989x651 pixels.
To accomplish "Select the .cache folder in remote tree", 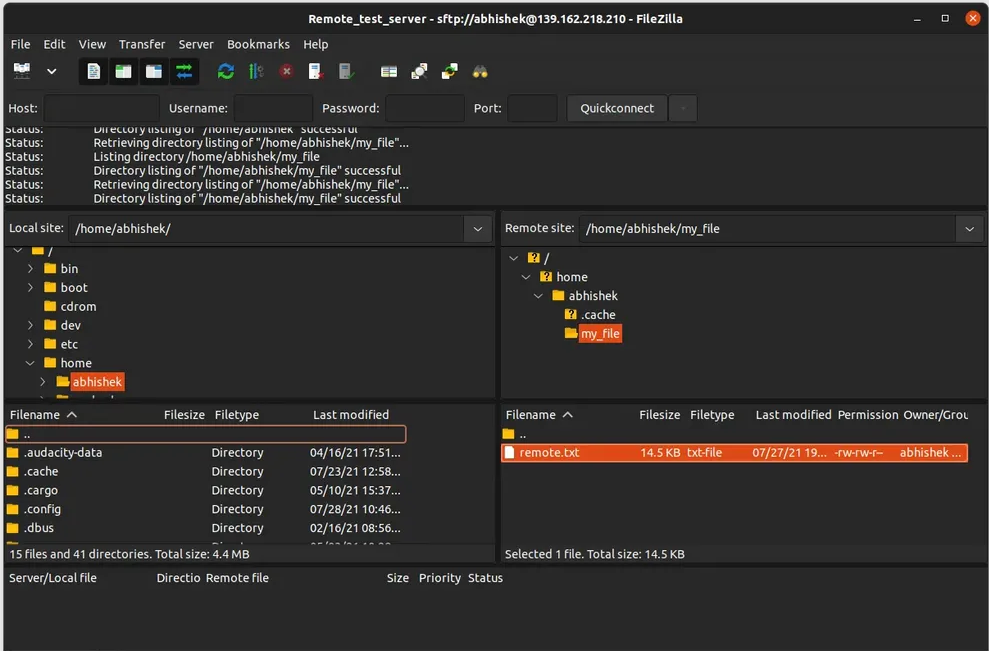I will pos(598,315).
